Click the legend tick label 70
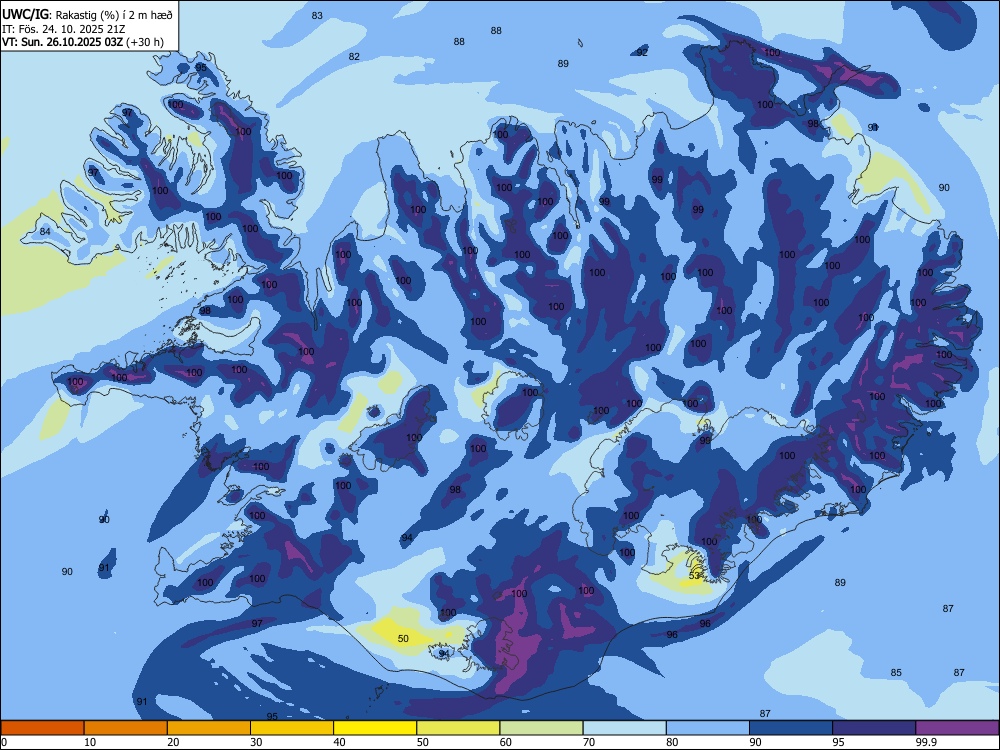 (589, 742)
